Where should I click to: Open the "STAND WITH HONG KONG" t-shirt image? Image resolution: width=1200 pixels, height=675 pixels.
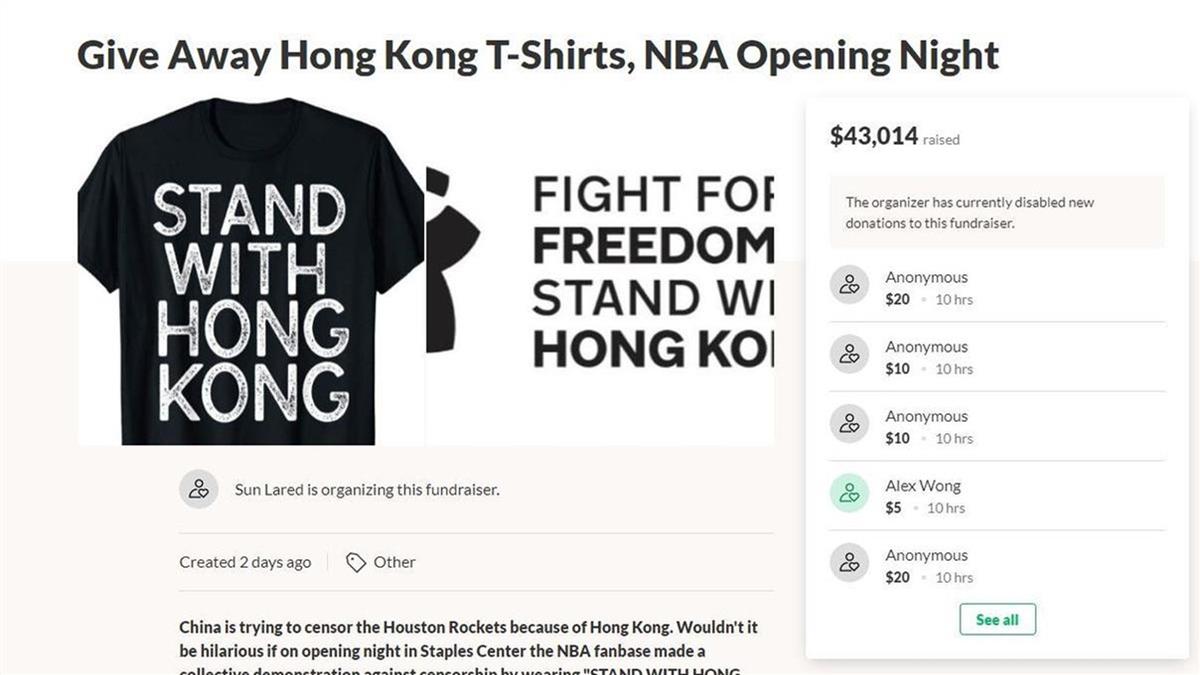(x=250, y=272)
